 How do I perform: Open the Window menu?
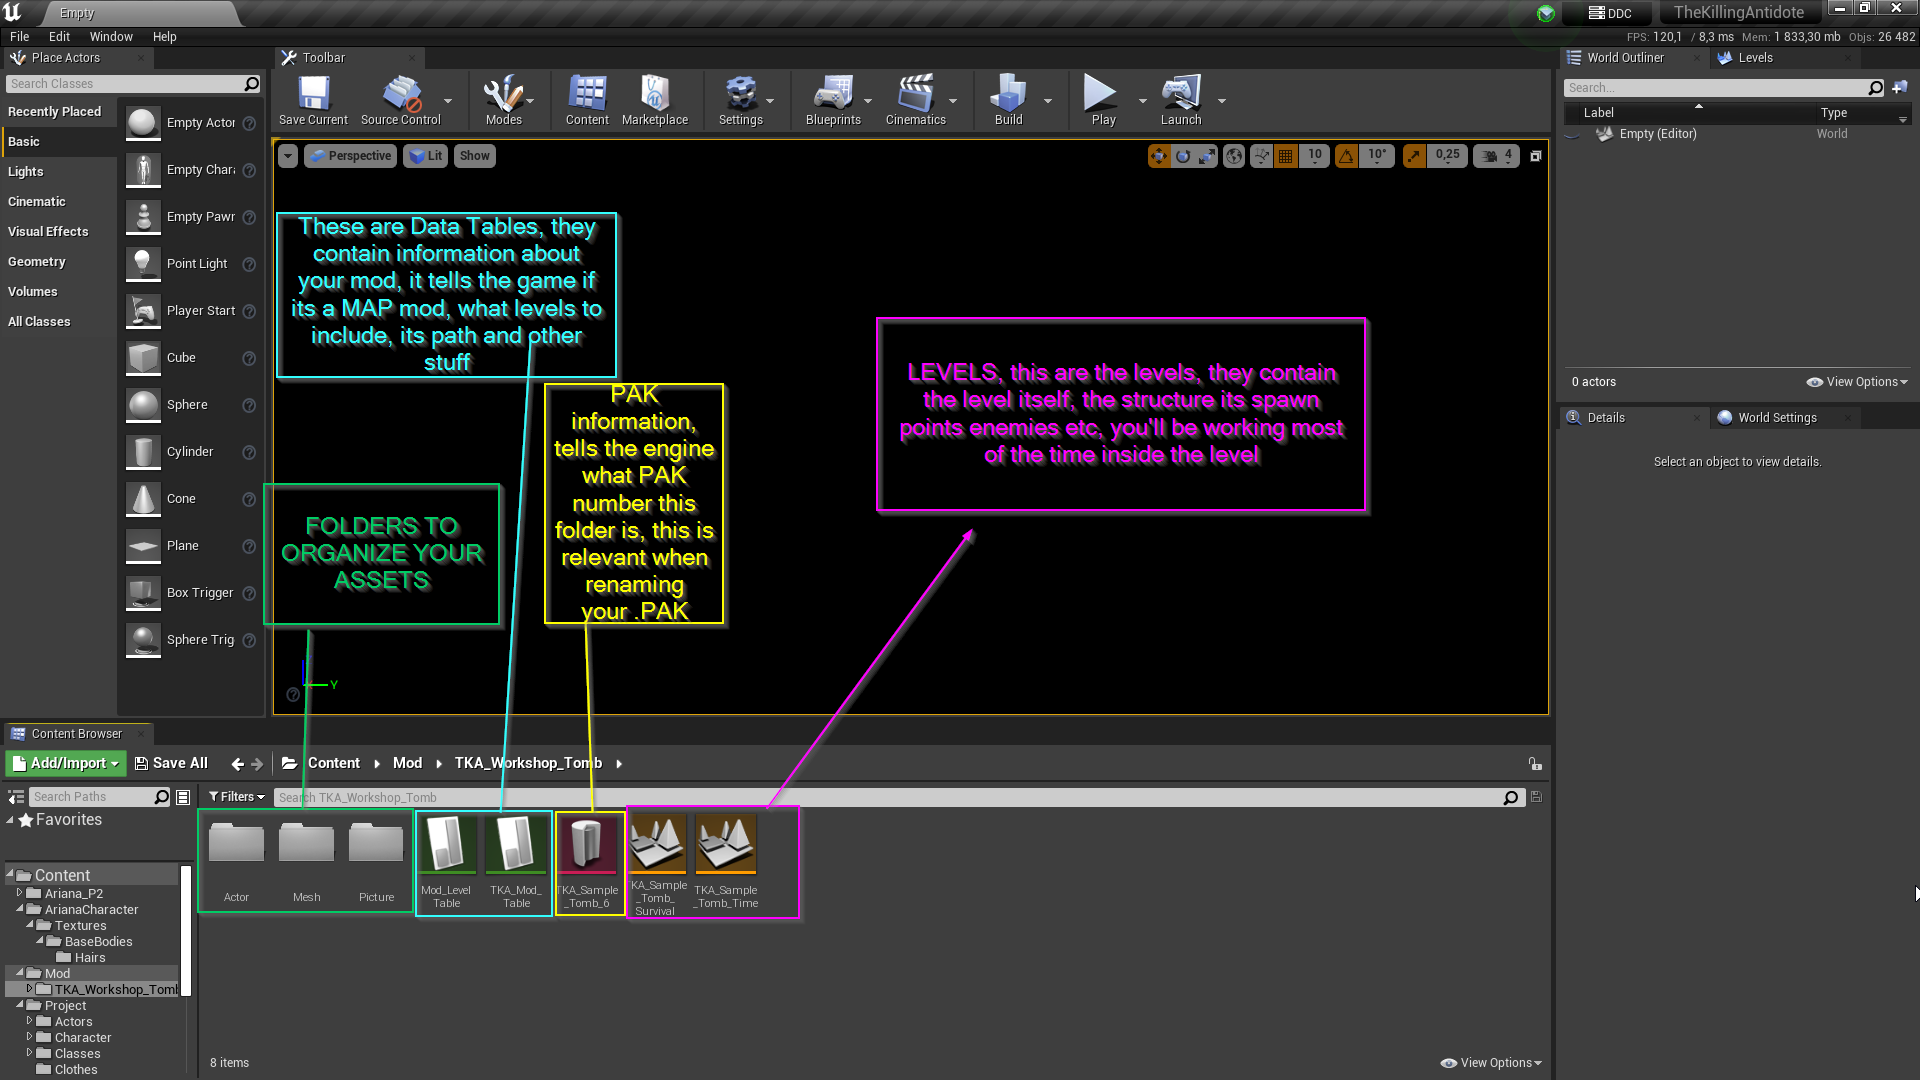[x=111, y=36]
